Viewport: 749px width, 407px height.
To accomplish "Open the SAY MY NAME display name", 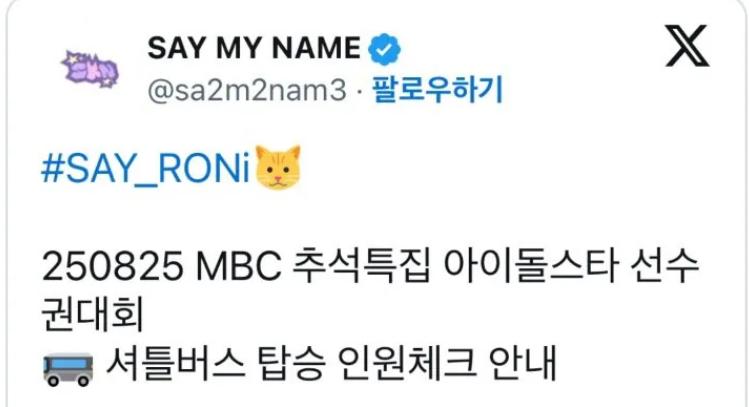I will tap(254, 48).
